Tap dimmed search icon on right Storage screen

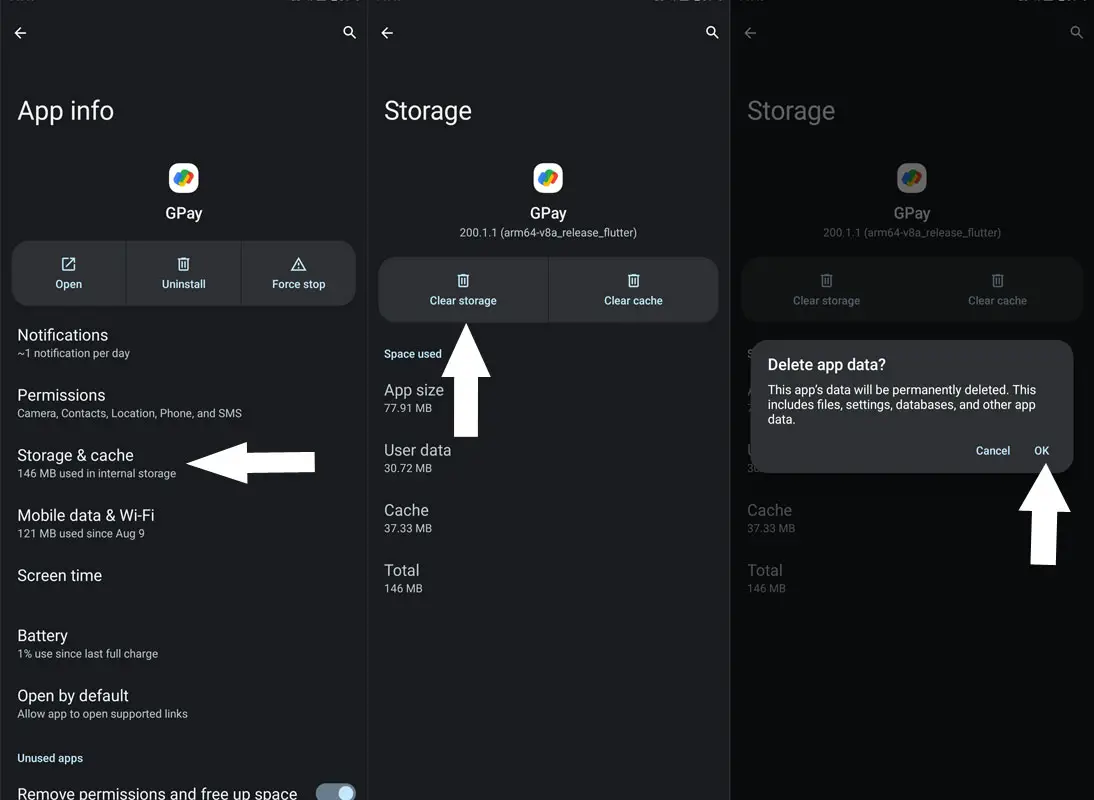coord(1077,32)
